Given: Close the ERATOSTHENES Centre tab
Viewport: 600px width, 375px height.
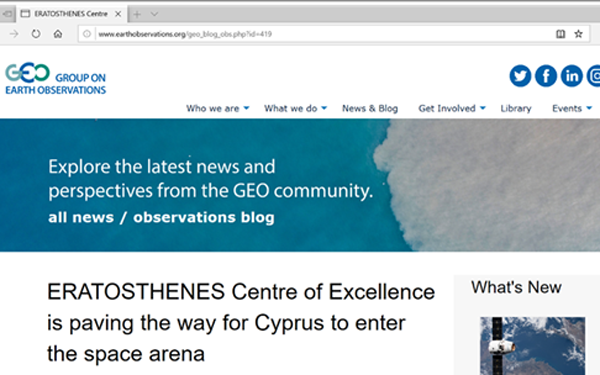Looking at the screenshot, I should tap(118, 14).
